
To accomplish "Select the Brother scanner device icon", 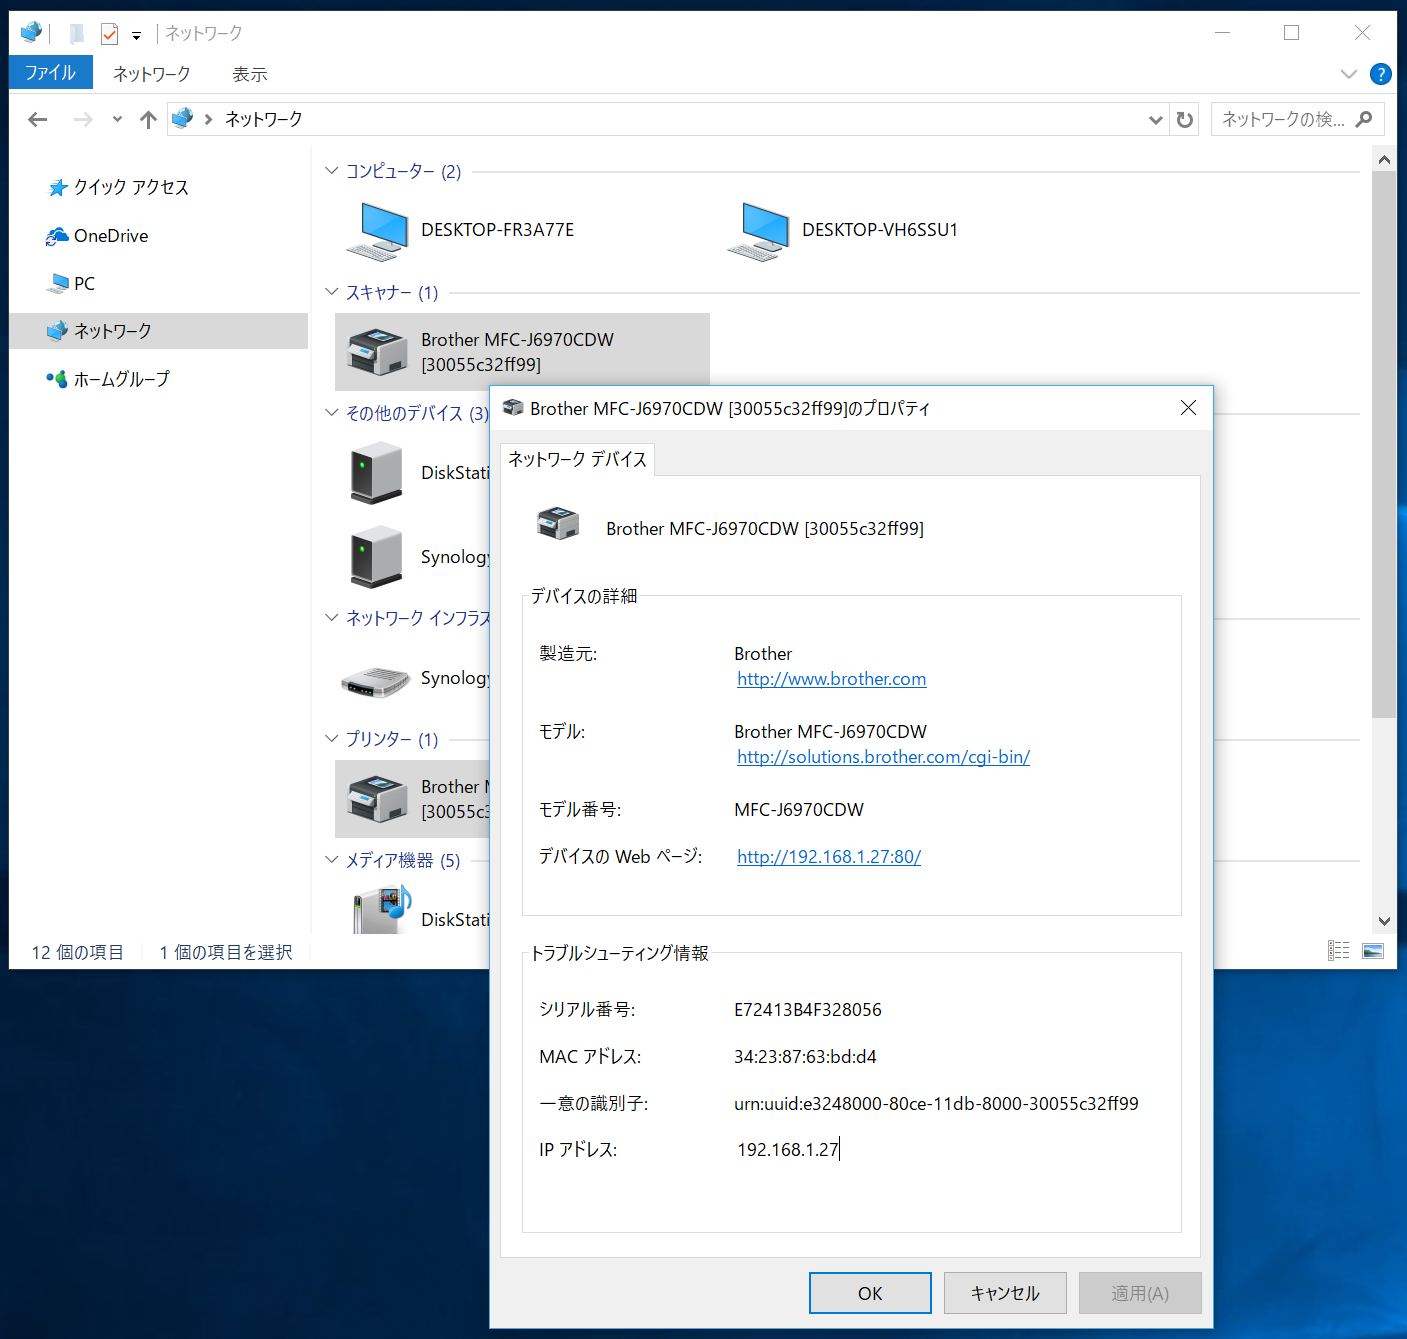I will pos(377,352).
